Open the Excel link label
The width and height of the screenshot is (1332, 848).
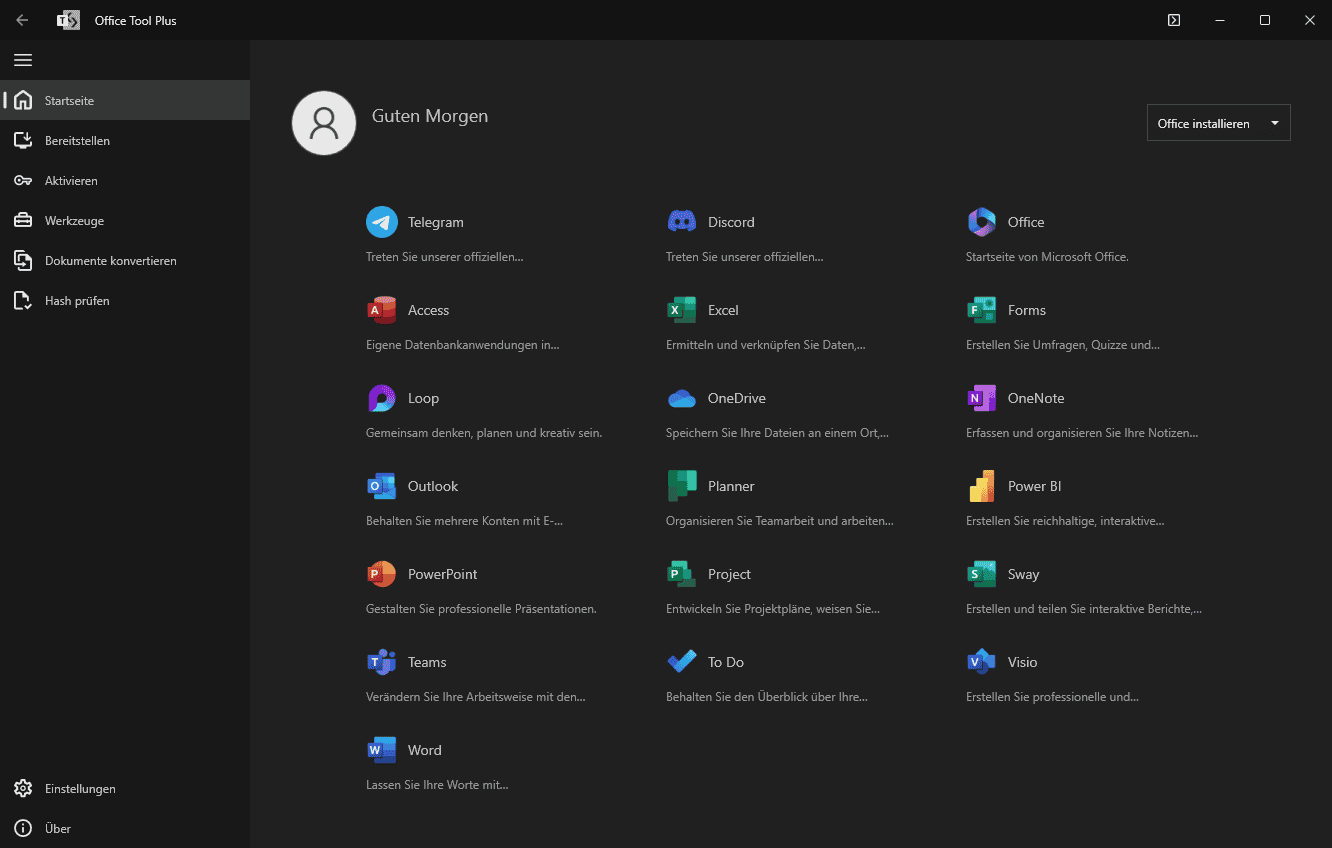723,310
